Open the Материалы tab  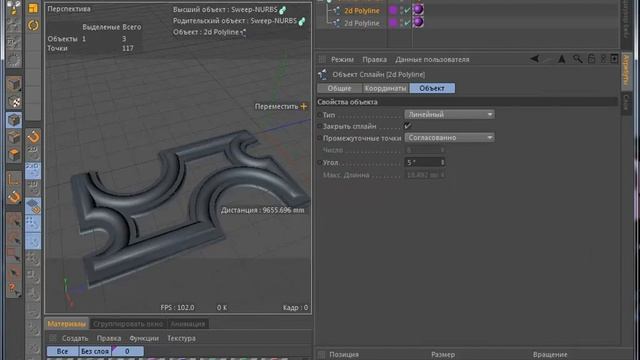pos(67,324)
